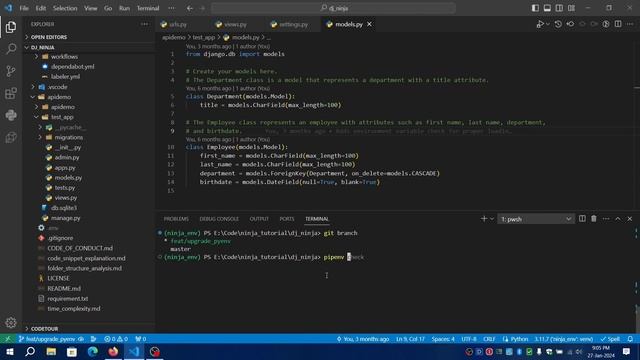Image resolution: width=640 pixels, height=360 pixels.
Task: Open the terminal shell selector dropdown '1: pwsh'
Action: (x=536, y=219)
